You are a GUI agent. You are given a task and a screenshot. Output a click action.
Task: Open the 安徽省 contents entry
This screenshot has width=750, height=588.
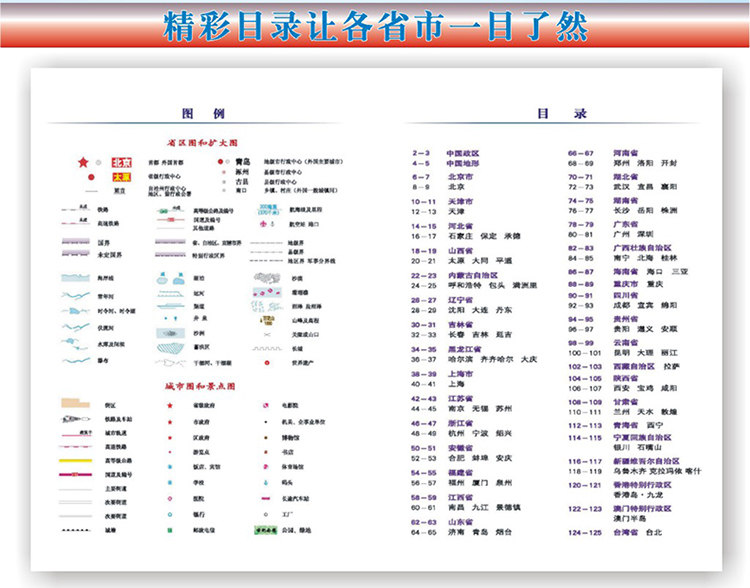tap(460, 448)
